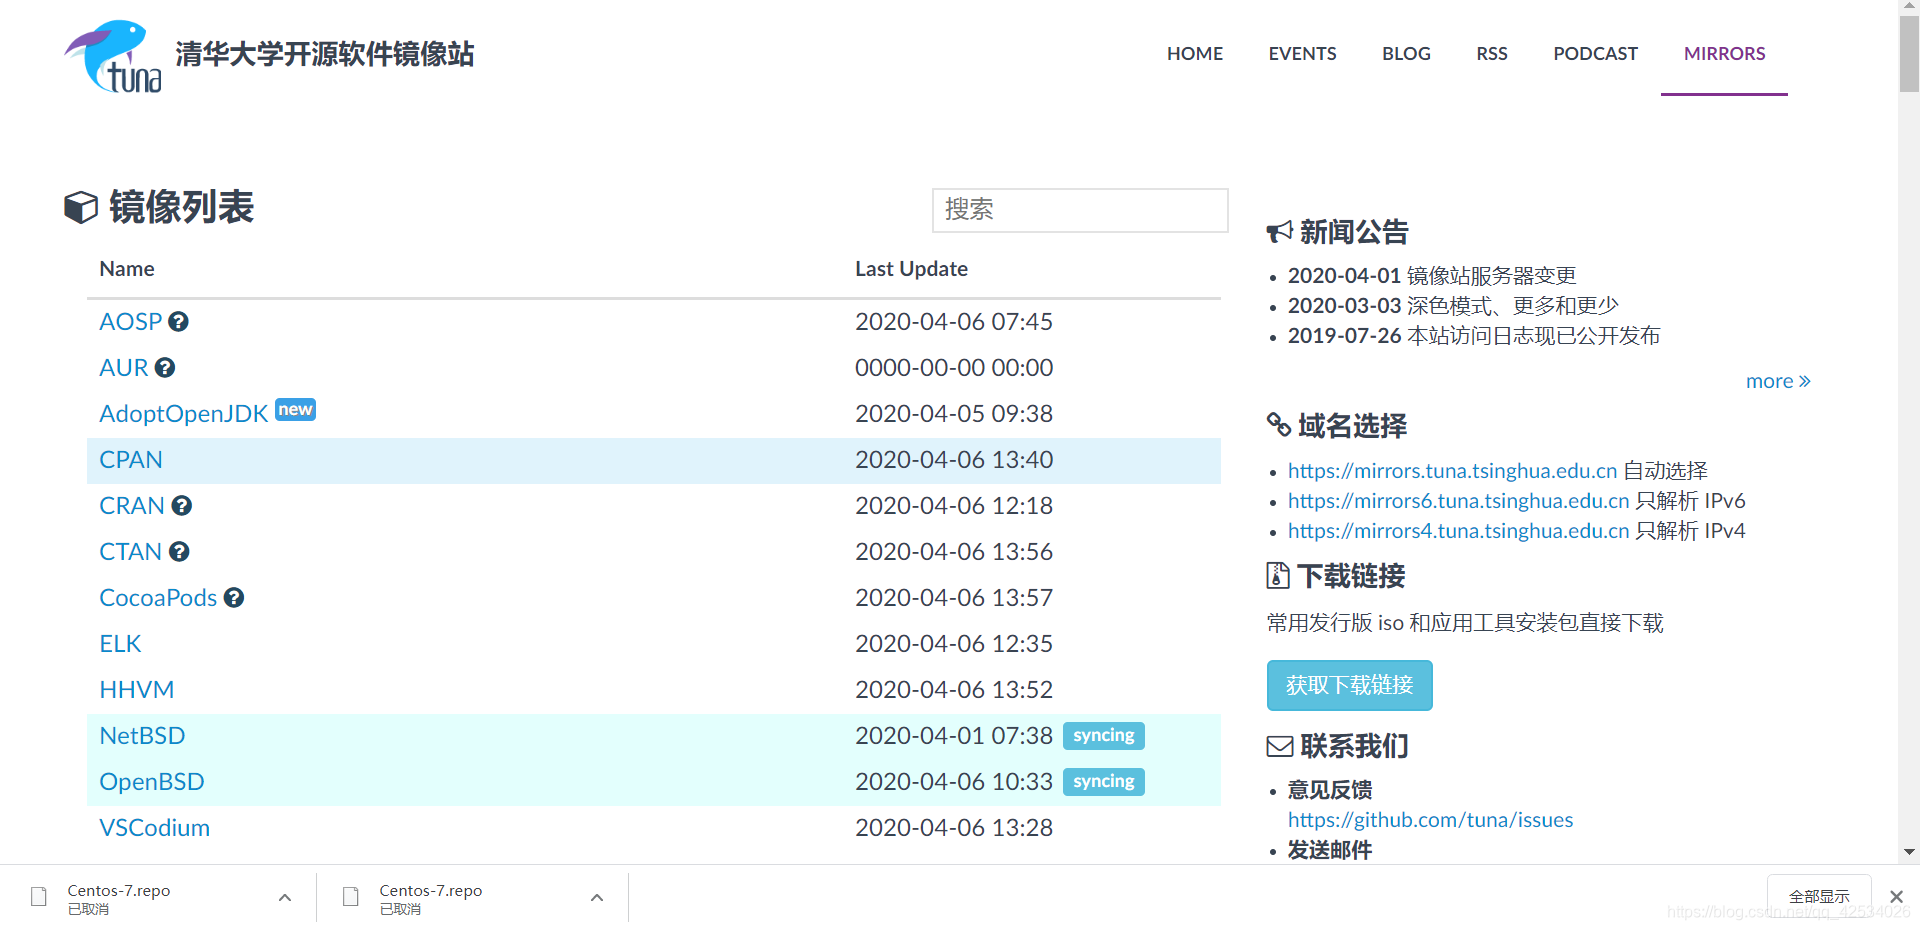
Task: Open help icon next to AOSP
Action: coord(179,322)
